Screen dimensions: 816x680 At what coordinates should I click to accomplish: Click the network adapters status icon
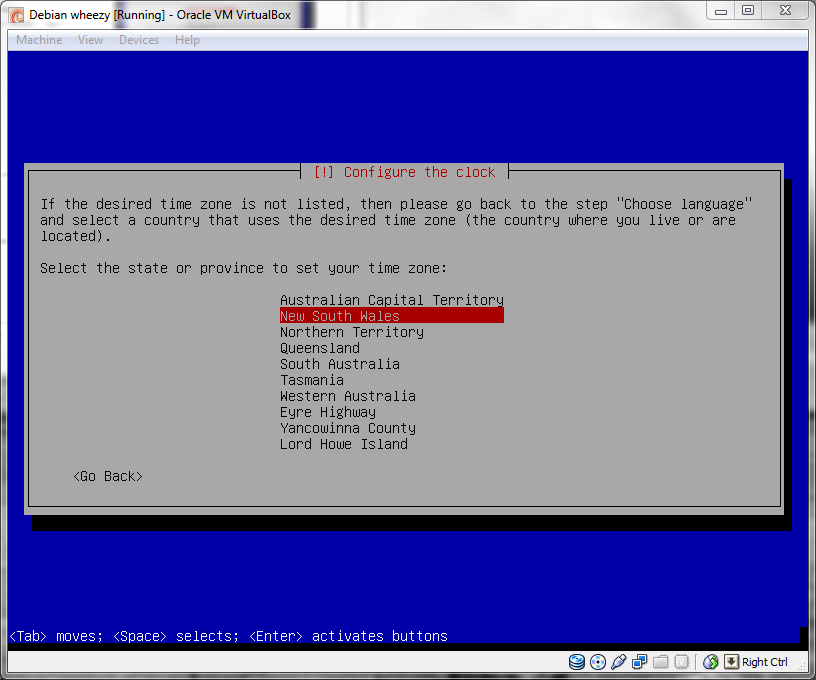click(x=640, y=662)
